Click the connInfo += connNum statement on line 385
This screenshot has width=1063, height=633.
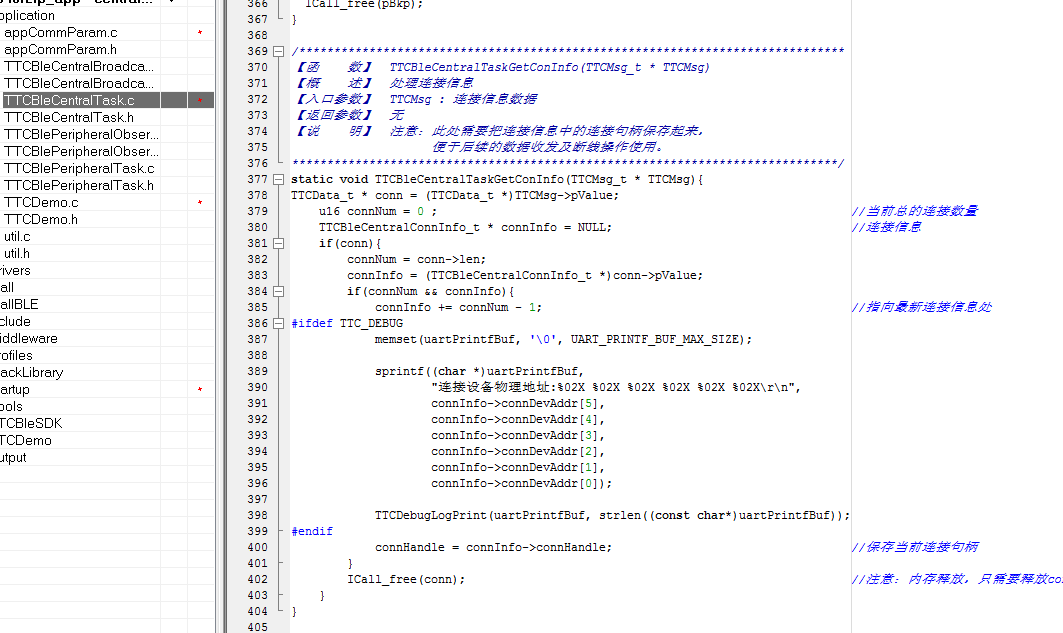point(458,308)
